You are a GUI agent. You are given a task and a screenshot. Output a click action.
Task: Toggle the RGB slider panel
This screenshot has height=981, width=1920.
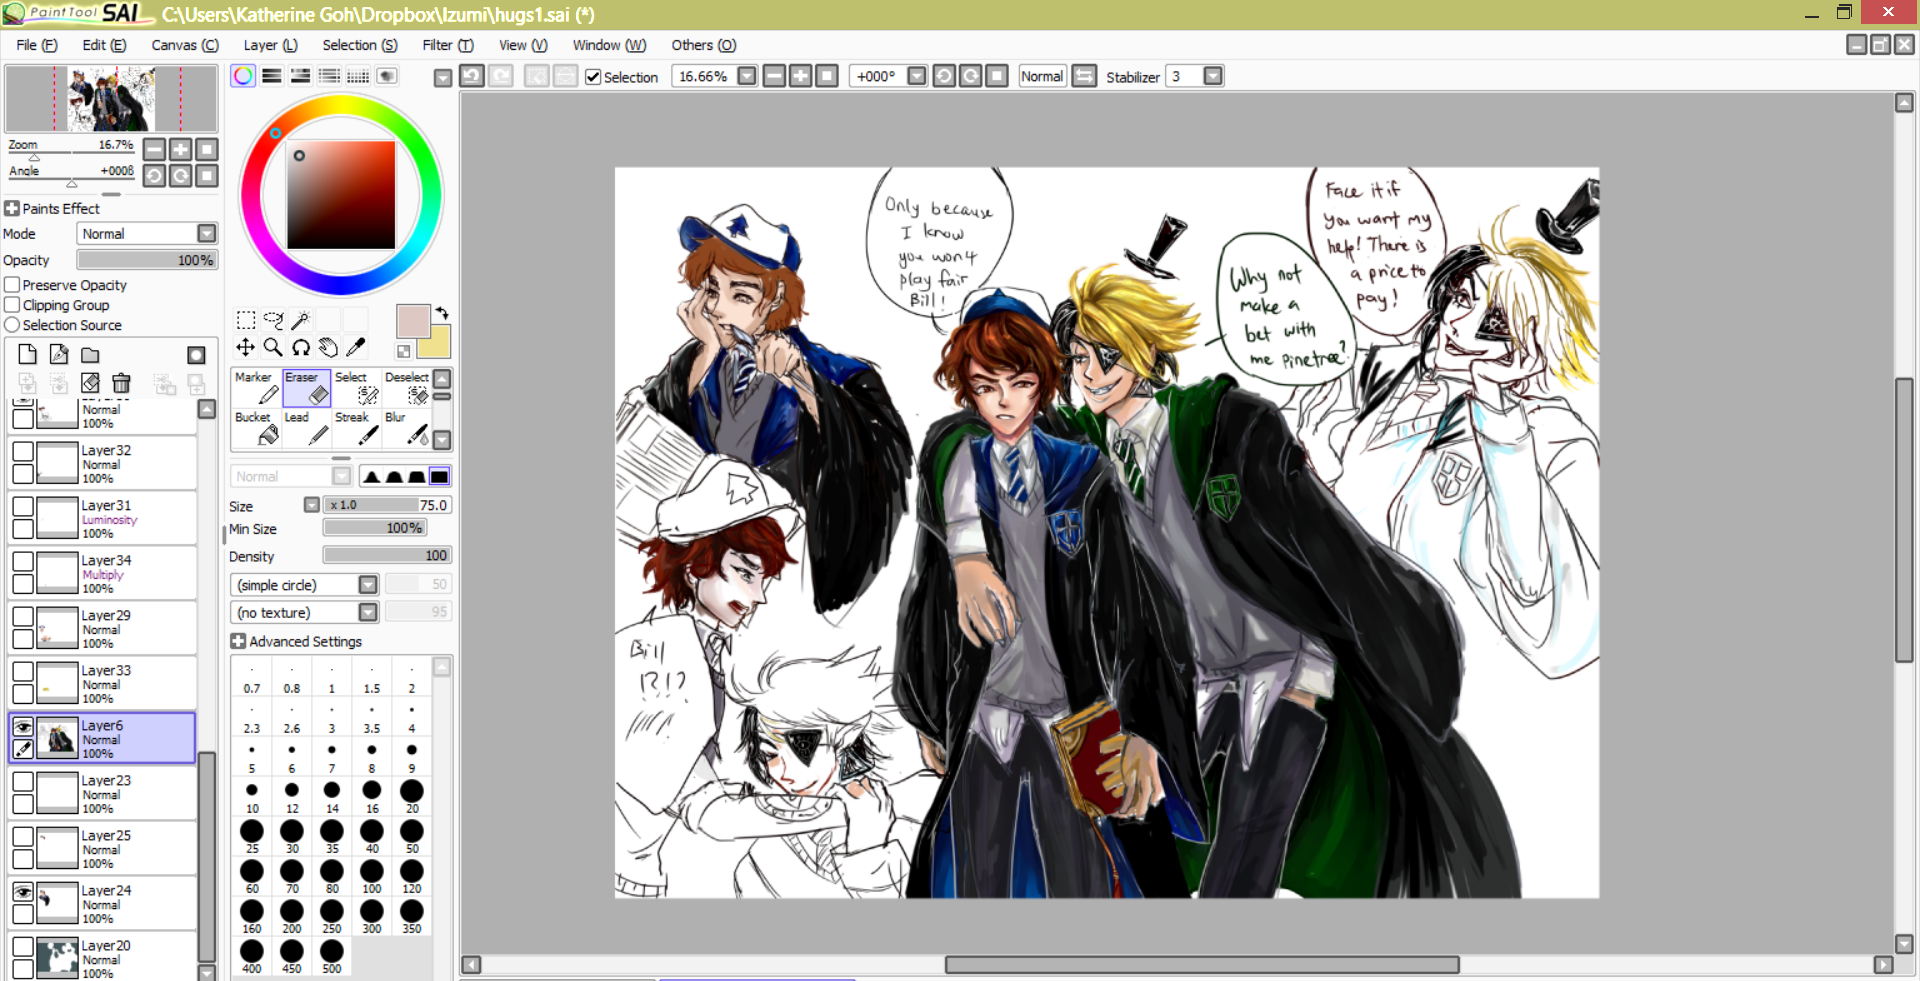[272, 76]
